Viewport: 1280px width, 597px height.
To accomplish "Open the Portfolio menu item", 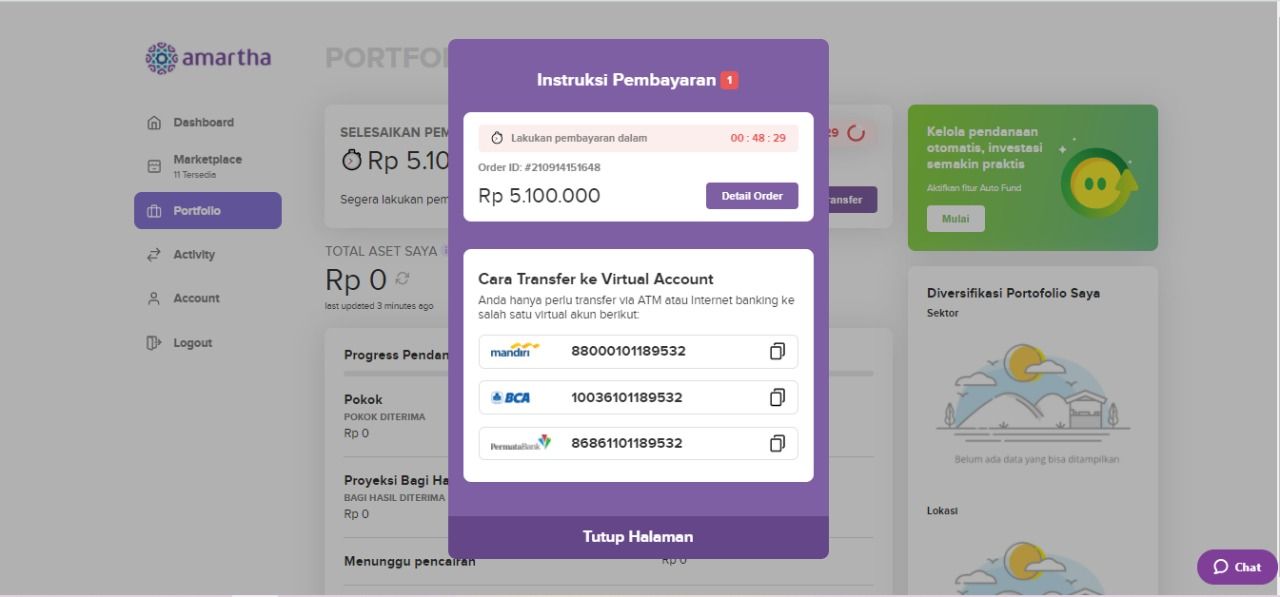I will tap(208, 211).
